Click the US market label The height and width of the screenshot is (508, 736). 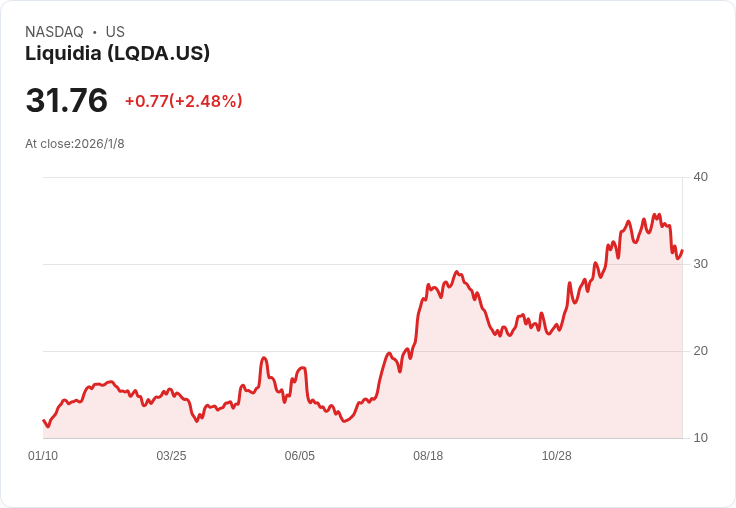coord(115,32)
